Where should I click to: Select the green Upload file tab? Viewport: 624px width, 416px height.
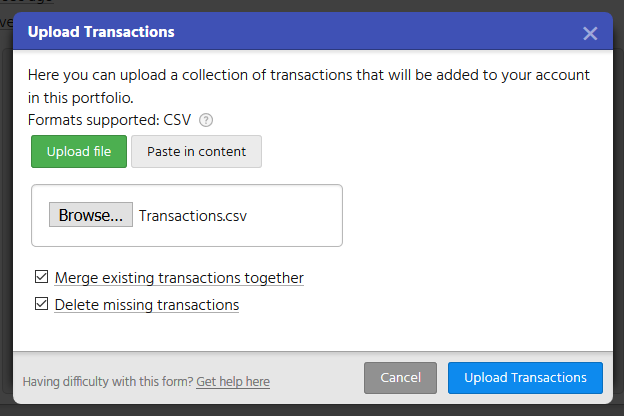coord(79,152)
